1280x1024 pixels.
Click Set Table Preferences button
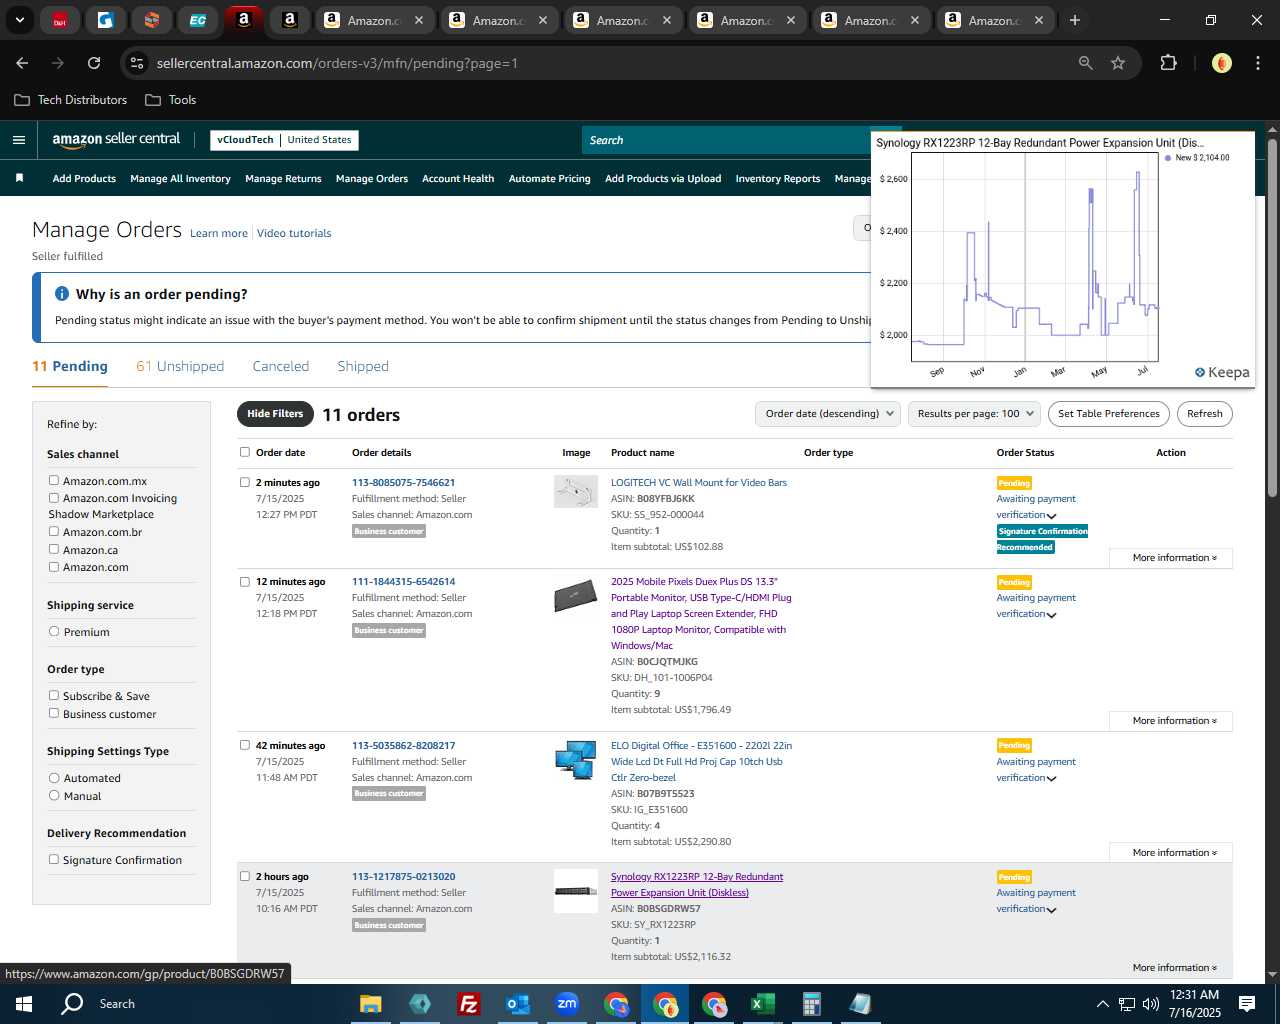click(1109, 414)
